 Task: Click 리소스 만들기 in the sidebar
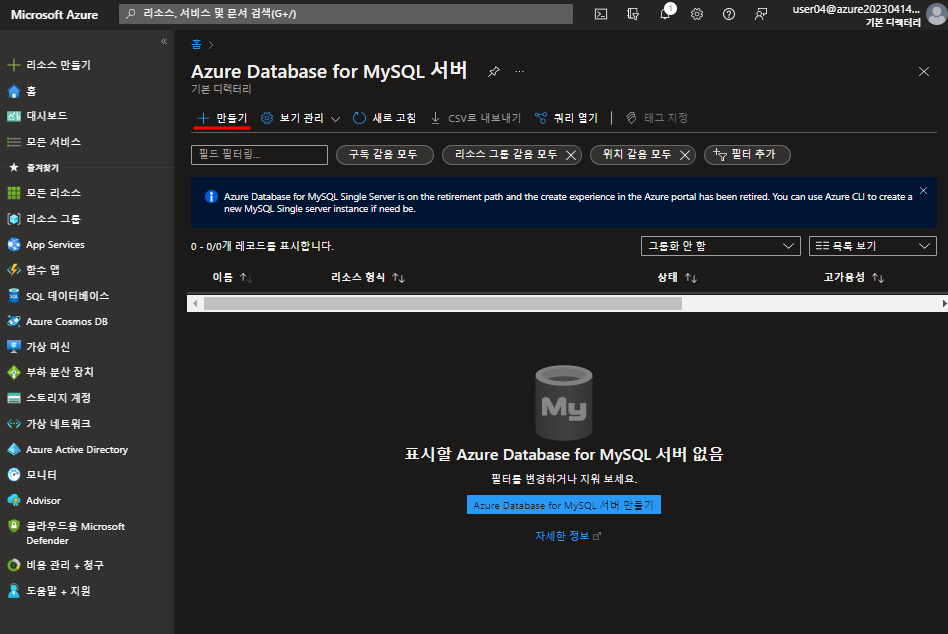(58, 65)
